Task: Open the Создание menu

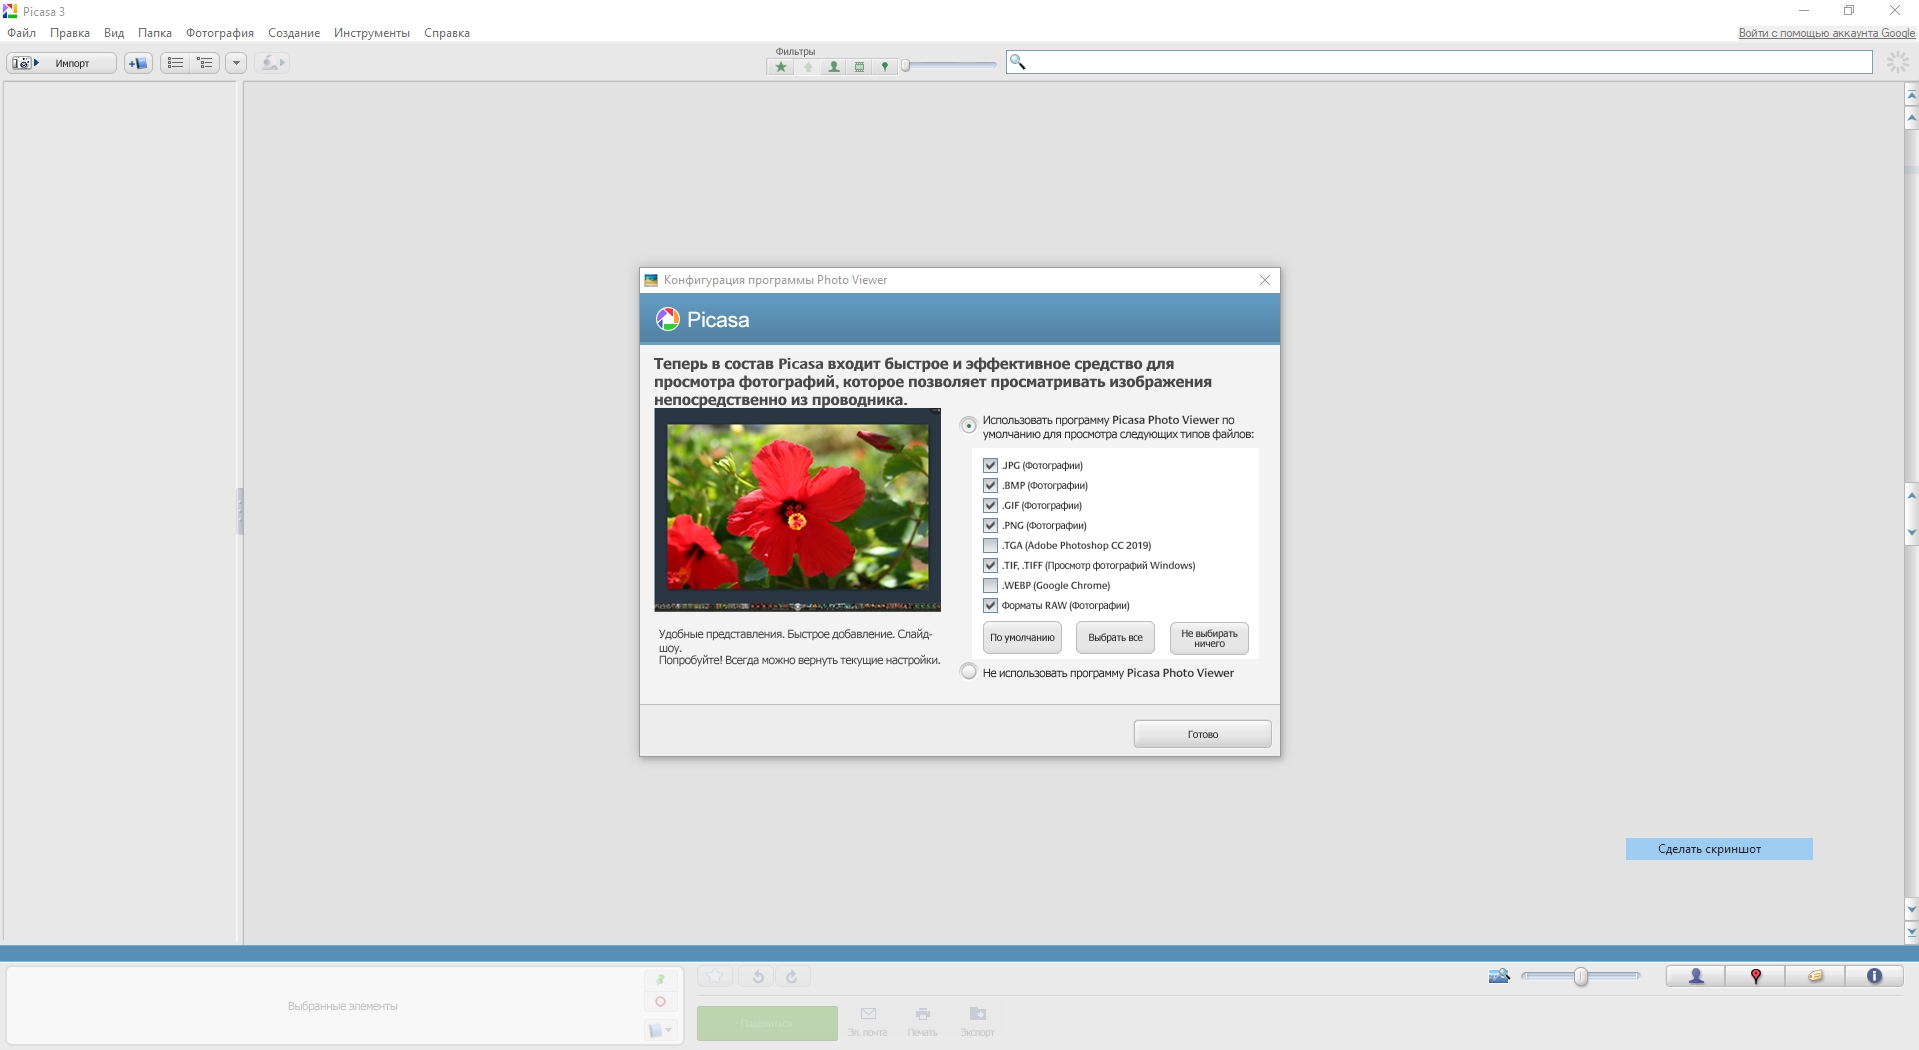Action: [294, 33]
